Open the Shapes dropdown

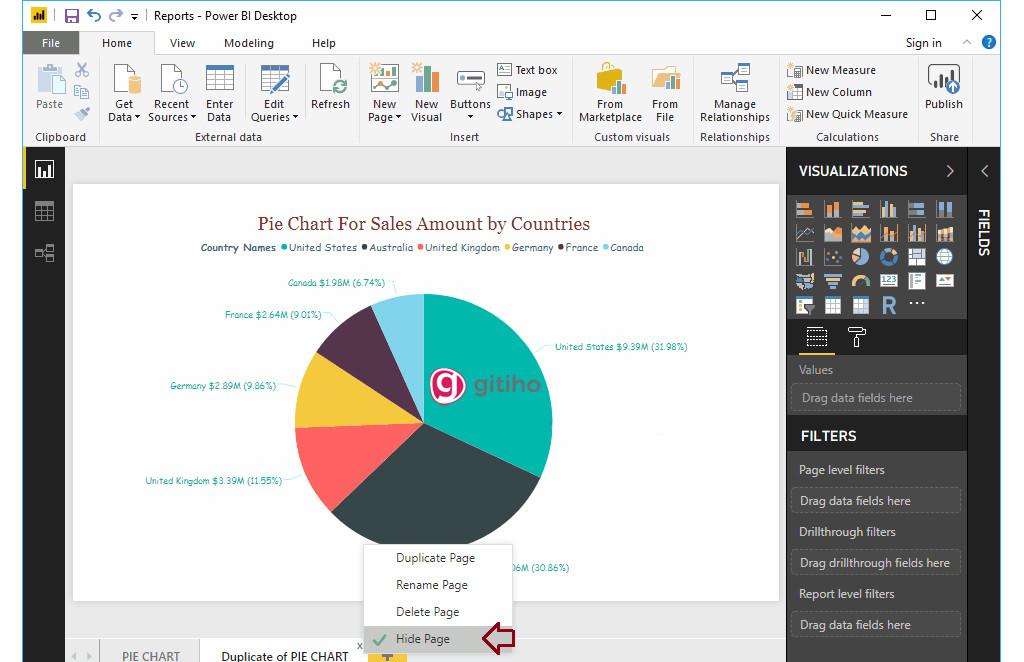pyautogui.click(x=530, y=114)
